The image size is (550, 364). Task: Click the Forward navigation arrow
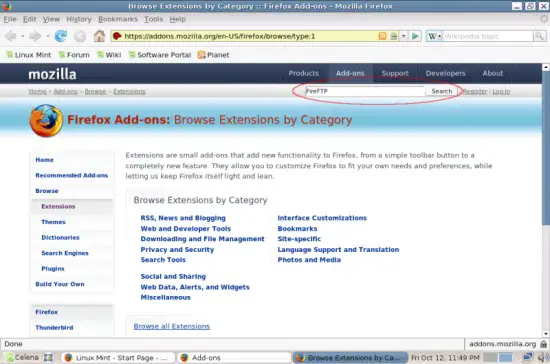(34, 36)
